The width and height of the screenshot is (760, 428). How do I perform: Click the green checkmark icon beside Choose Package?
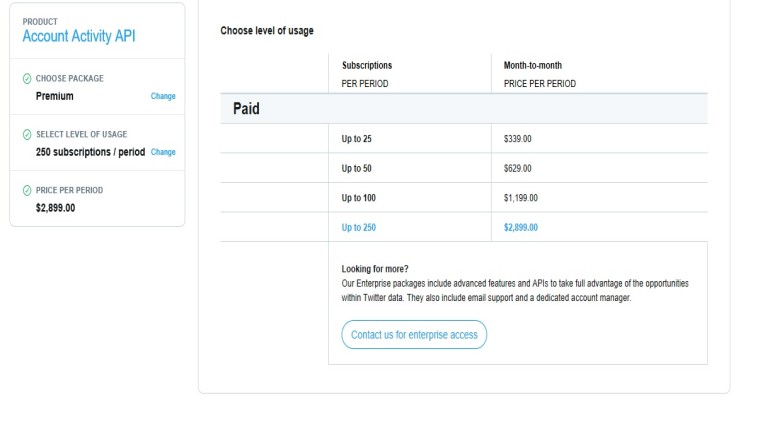(x=27, y=79)
